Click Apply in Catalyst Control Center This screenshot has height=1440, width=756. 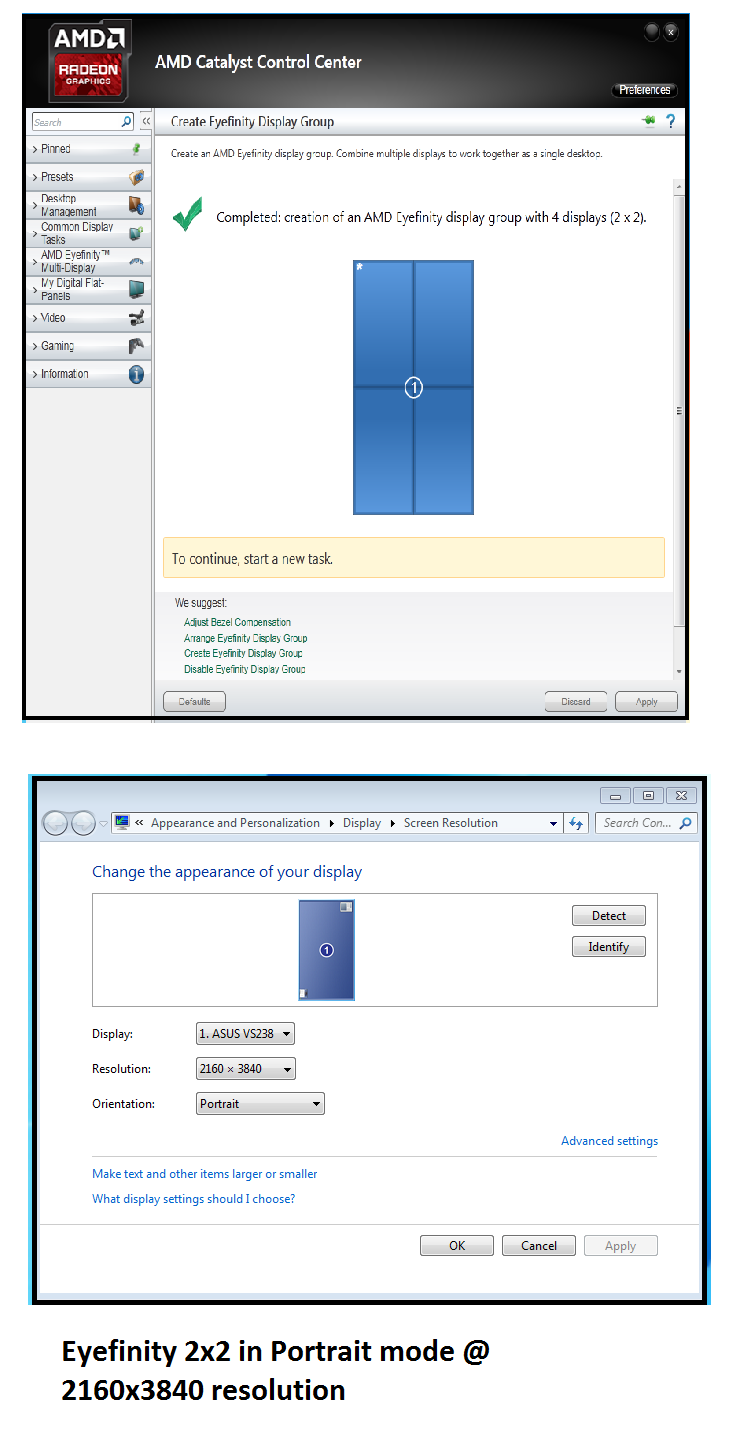[647, 702]
